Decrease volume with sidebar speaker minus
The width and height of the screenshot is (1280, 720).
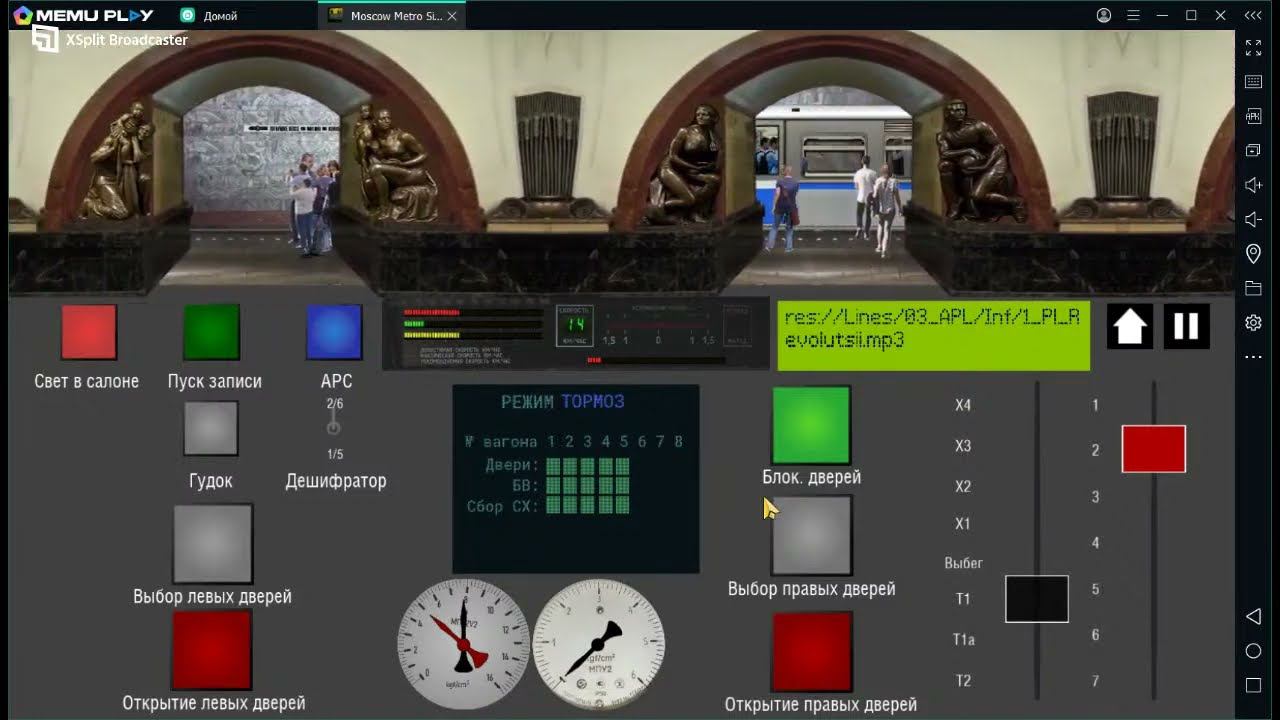coord(1253,219)
